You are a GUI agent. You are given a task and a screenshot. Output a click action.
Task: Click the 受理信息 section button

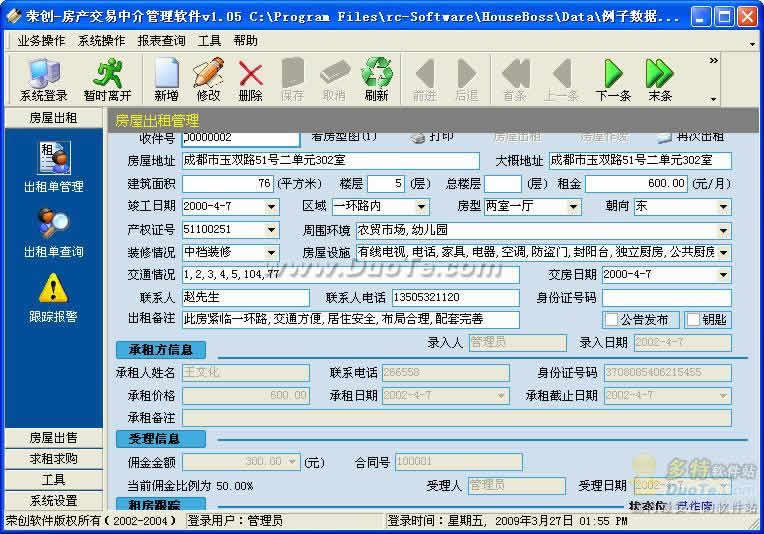(x=161, y=439)
